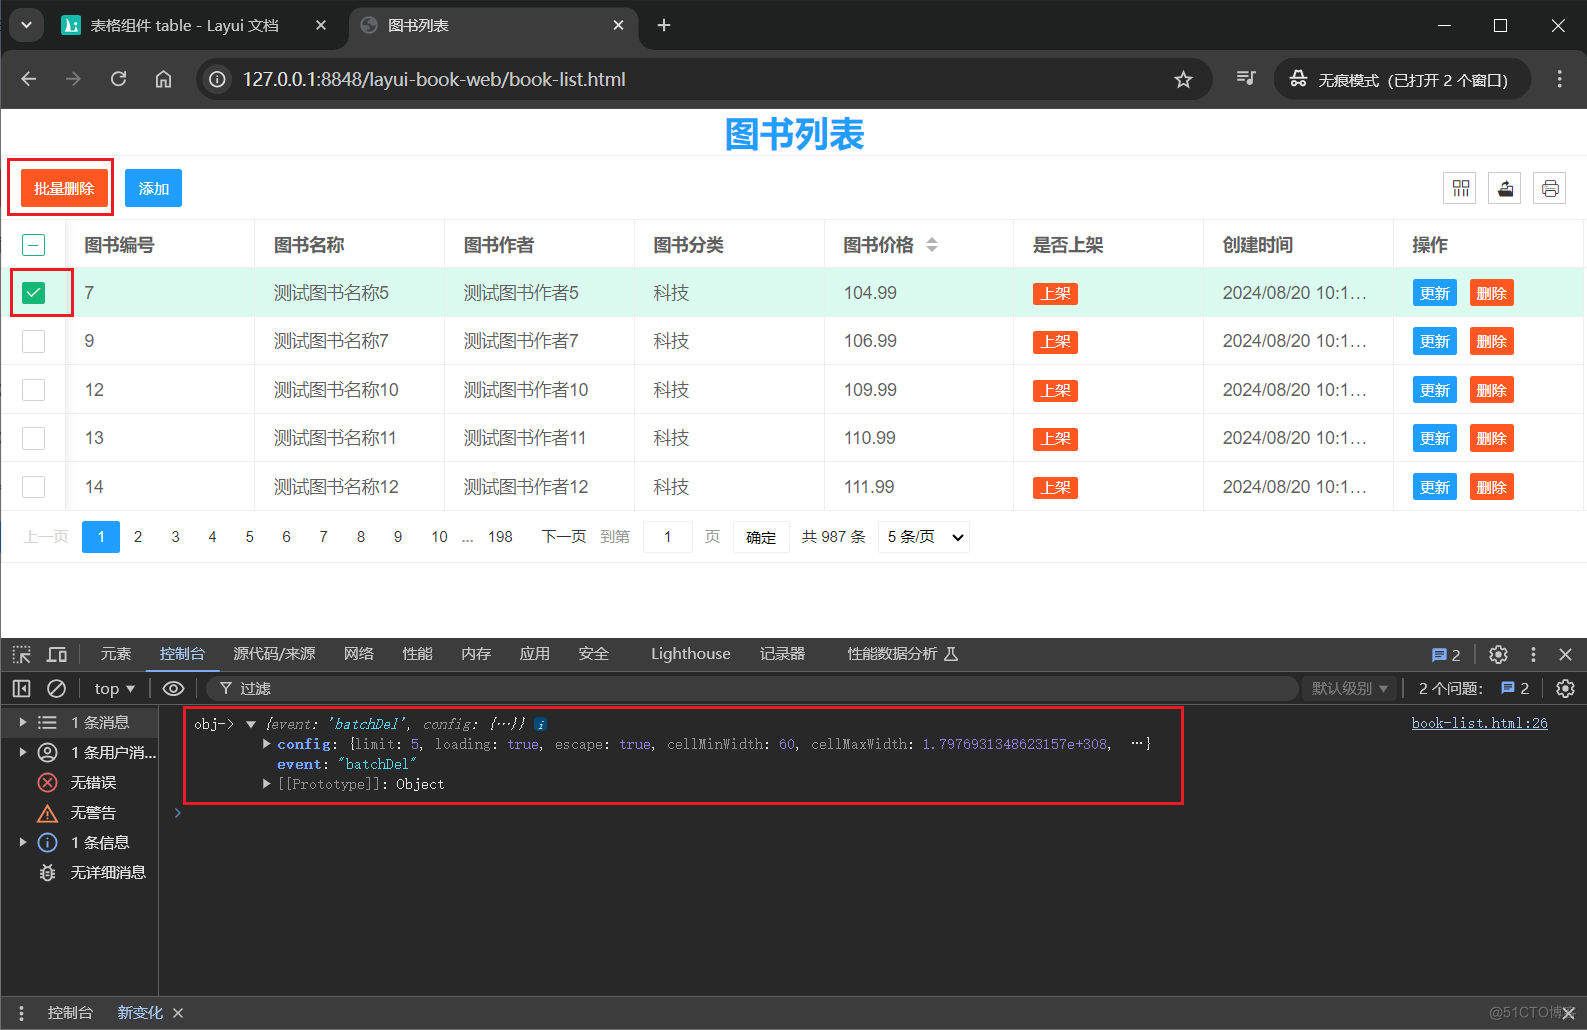Click the page number input field
1587x1030 pixels.
pyautogui.click(x=667, y=537)
